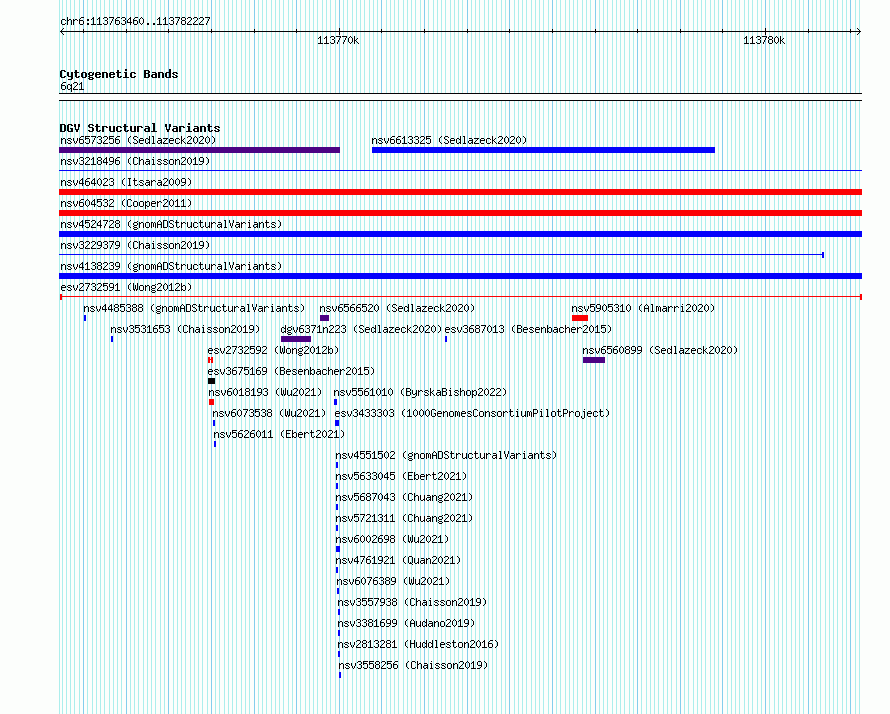Screen dimensions: 890x714
Task: Select black esv3675169 variant glyph
Action: (212, 381)
